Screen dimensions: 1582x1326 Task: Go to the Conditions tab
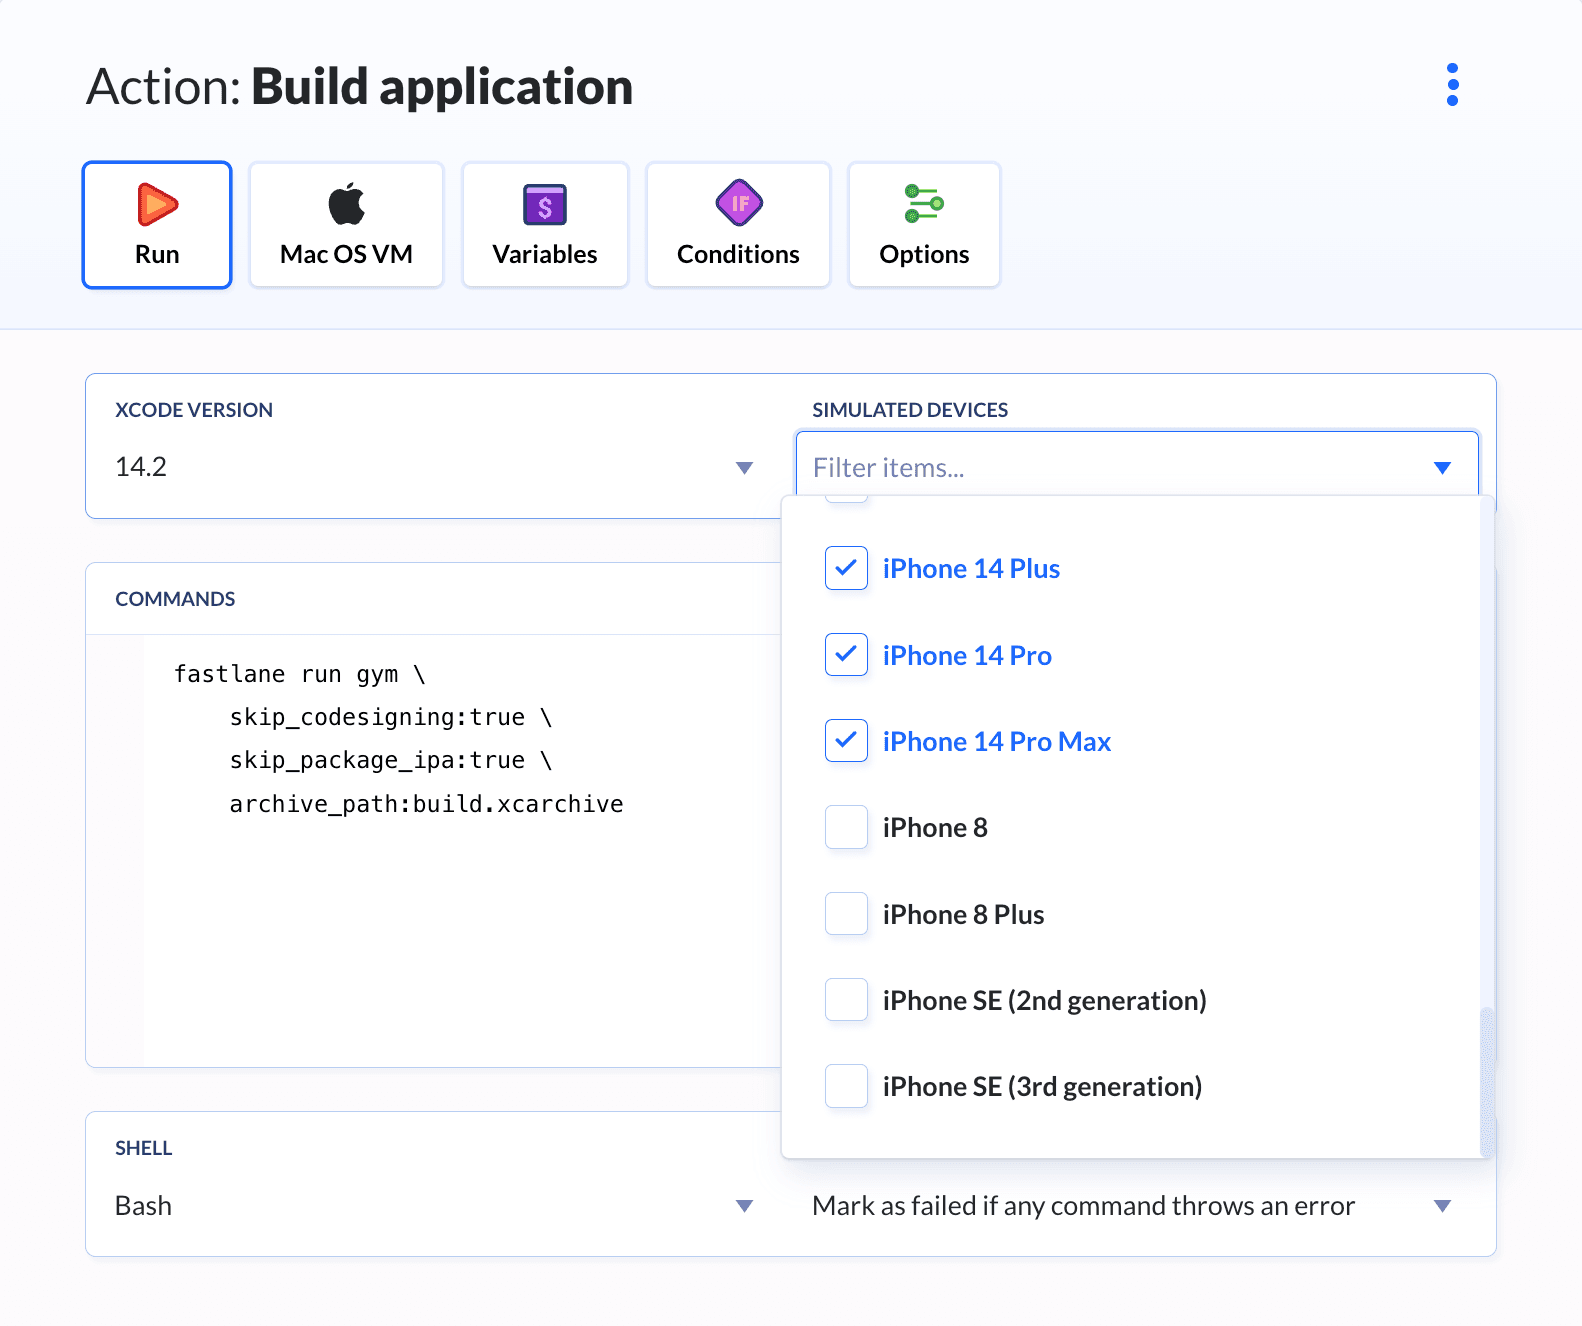coord(738,225)
